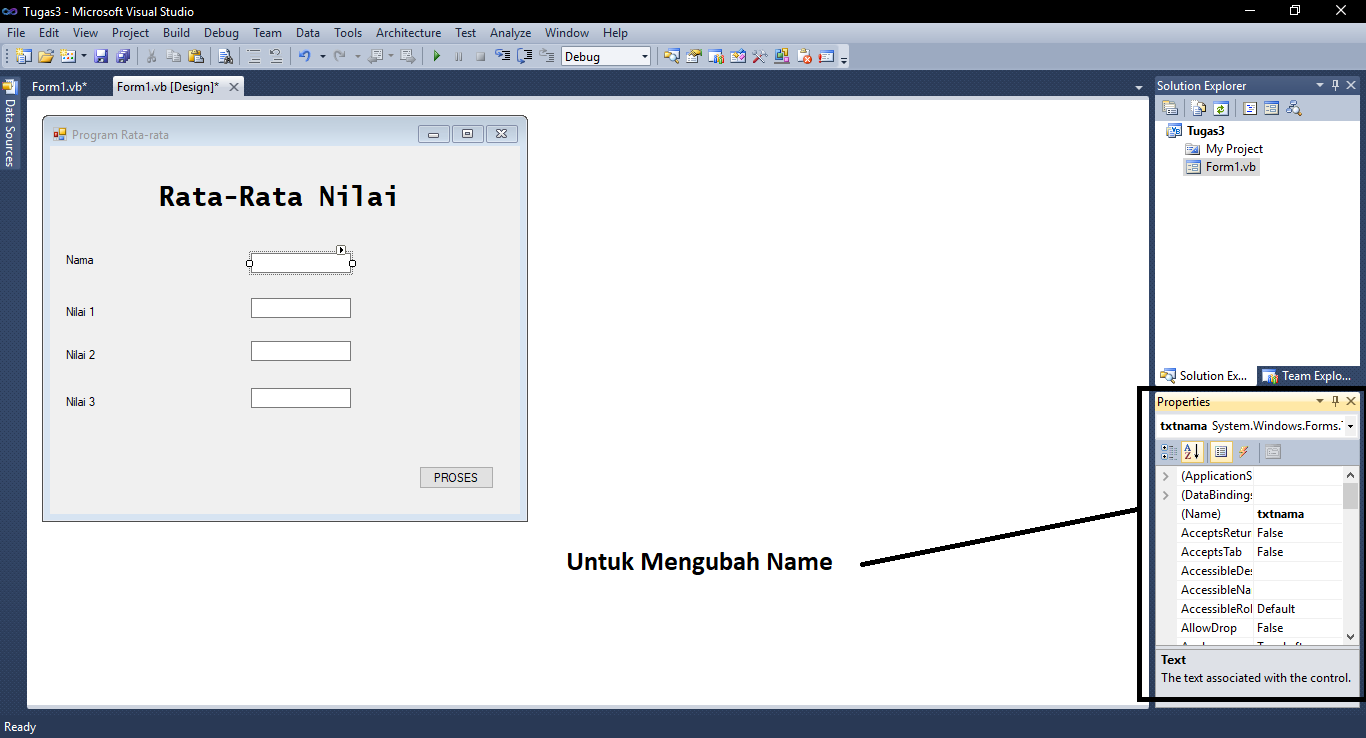Click the Show All Files icon

tap(1197, 107)
